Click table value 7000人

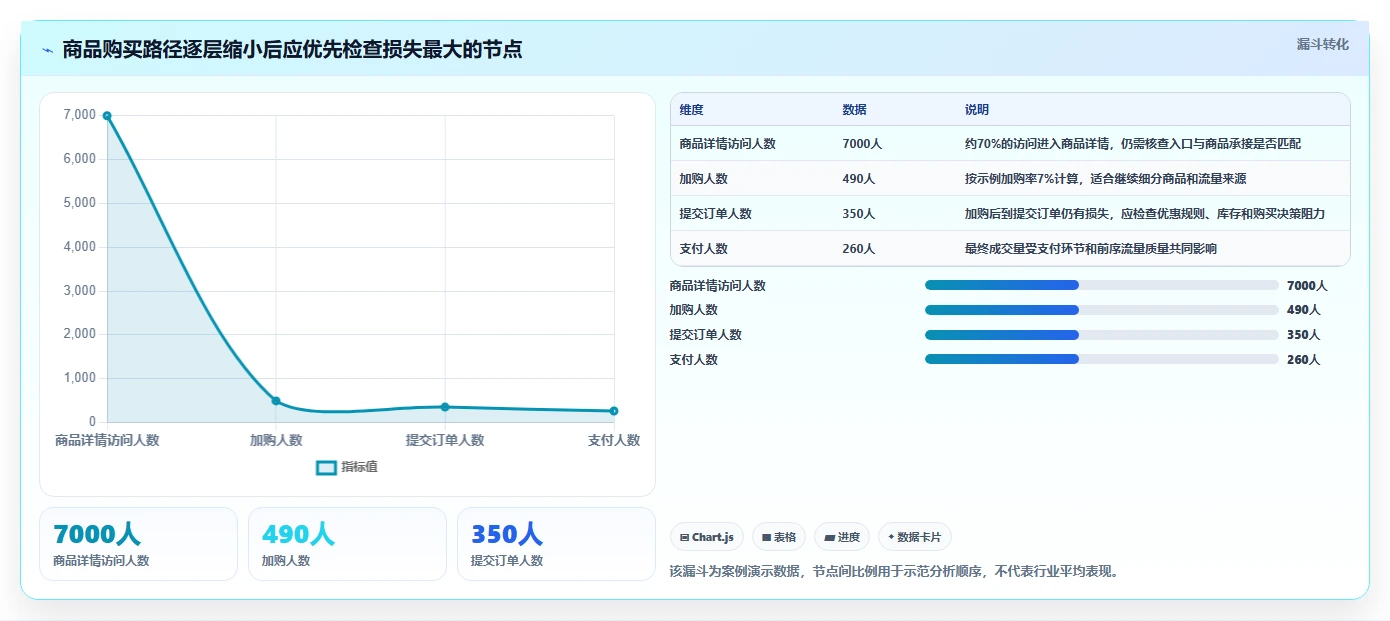coord(862,144)
